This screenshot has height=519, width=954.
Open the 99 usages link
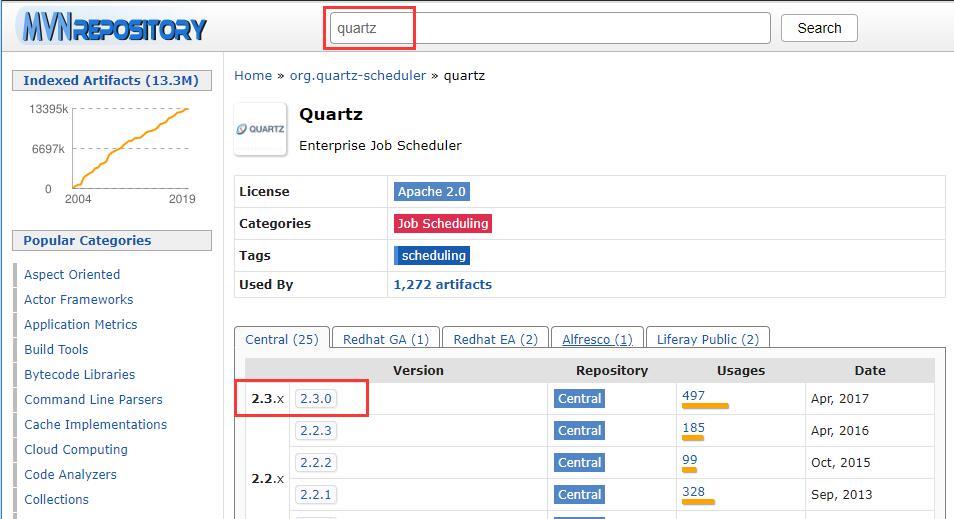tap(689, 459)
